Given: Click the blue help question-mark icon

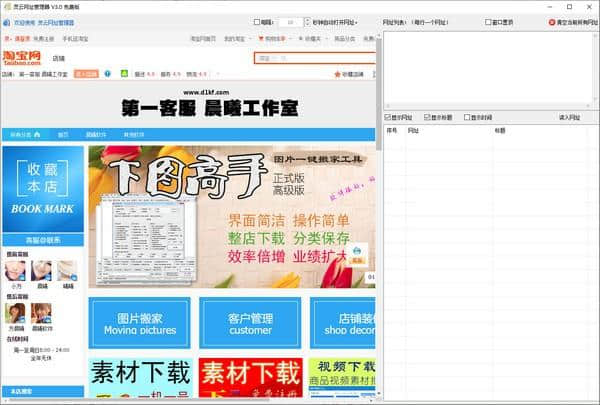Looking at the screenshot, I should pos(109,73).
